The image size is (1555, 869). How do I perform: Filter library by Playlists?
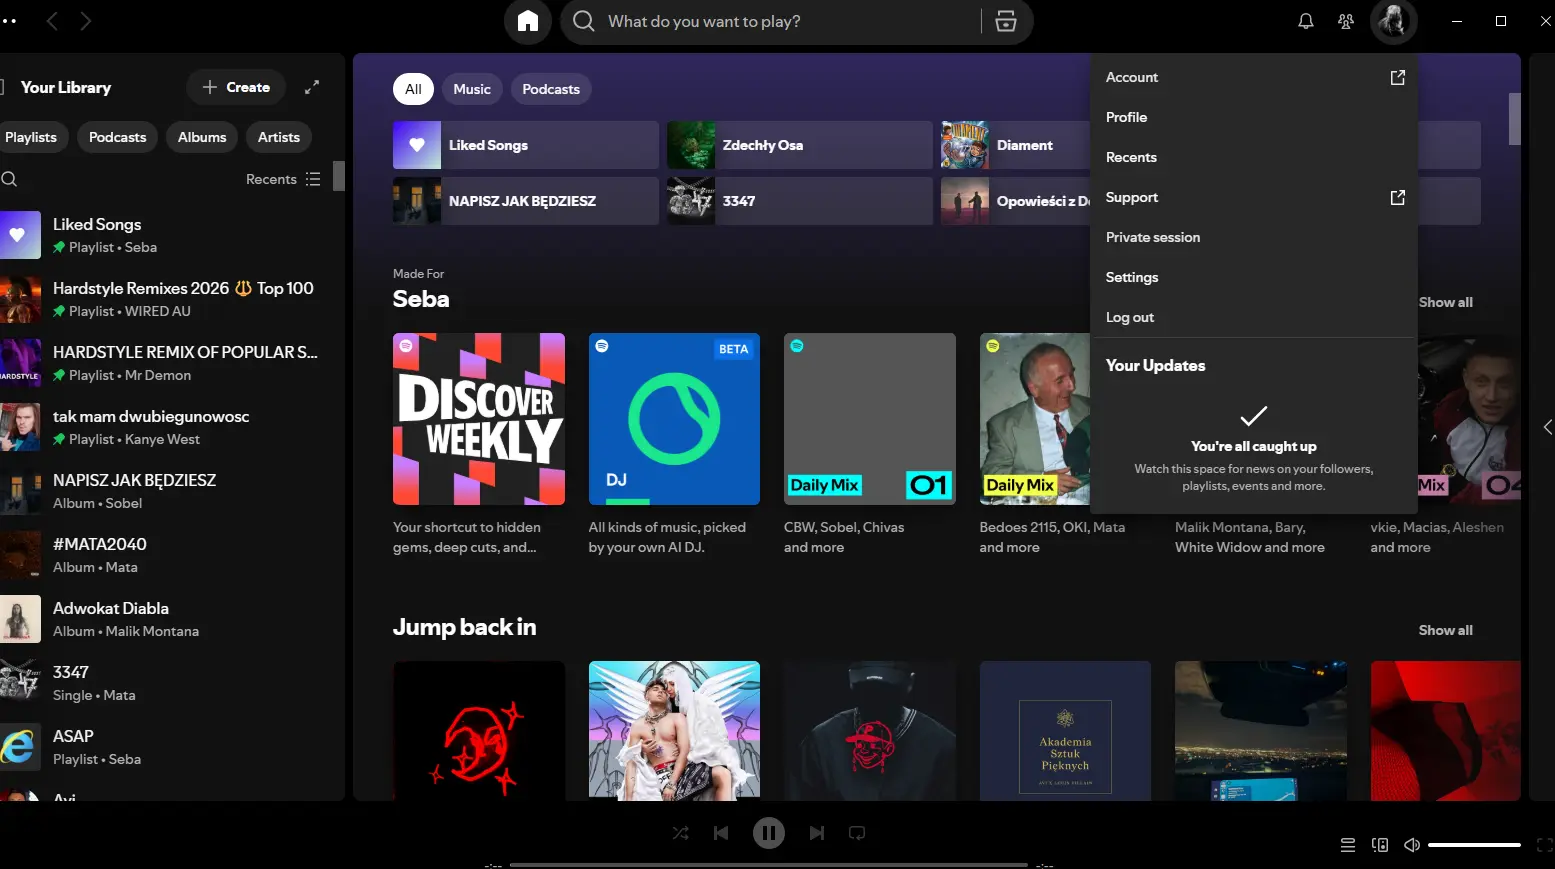pos(31,137)
